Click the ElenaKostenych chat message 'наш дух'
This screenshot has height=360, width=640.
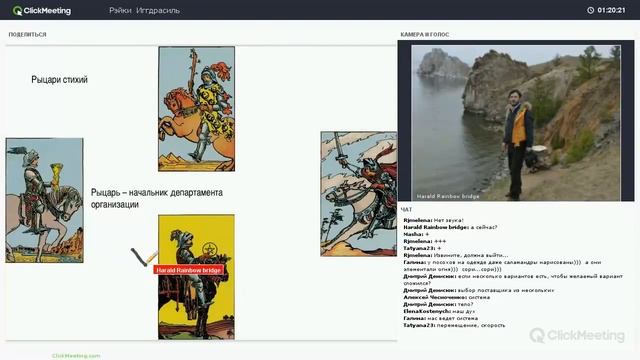coord(439,311)
